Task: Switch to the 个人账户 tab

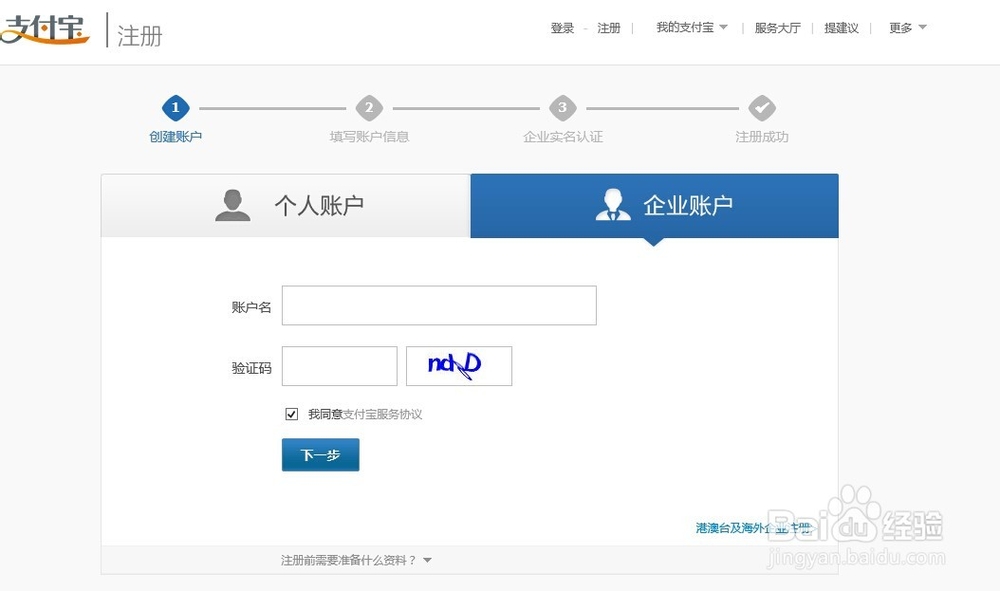Action: [286, 205]
